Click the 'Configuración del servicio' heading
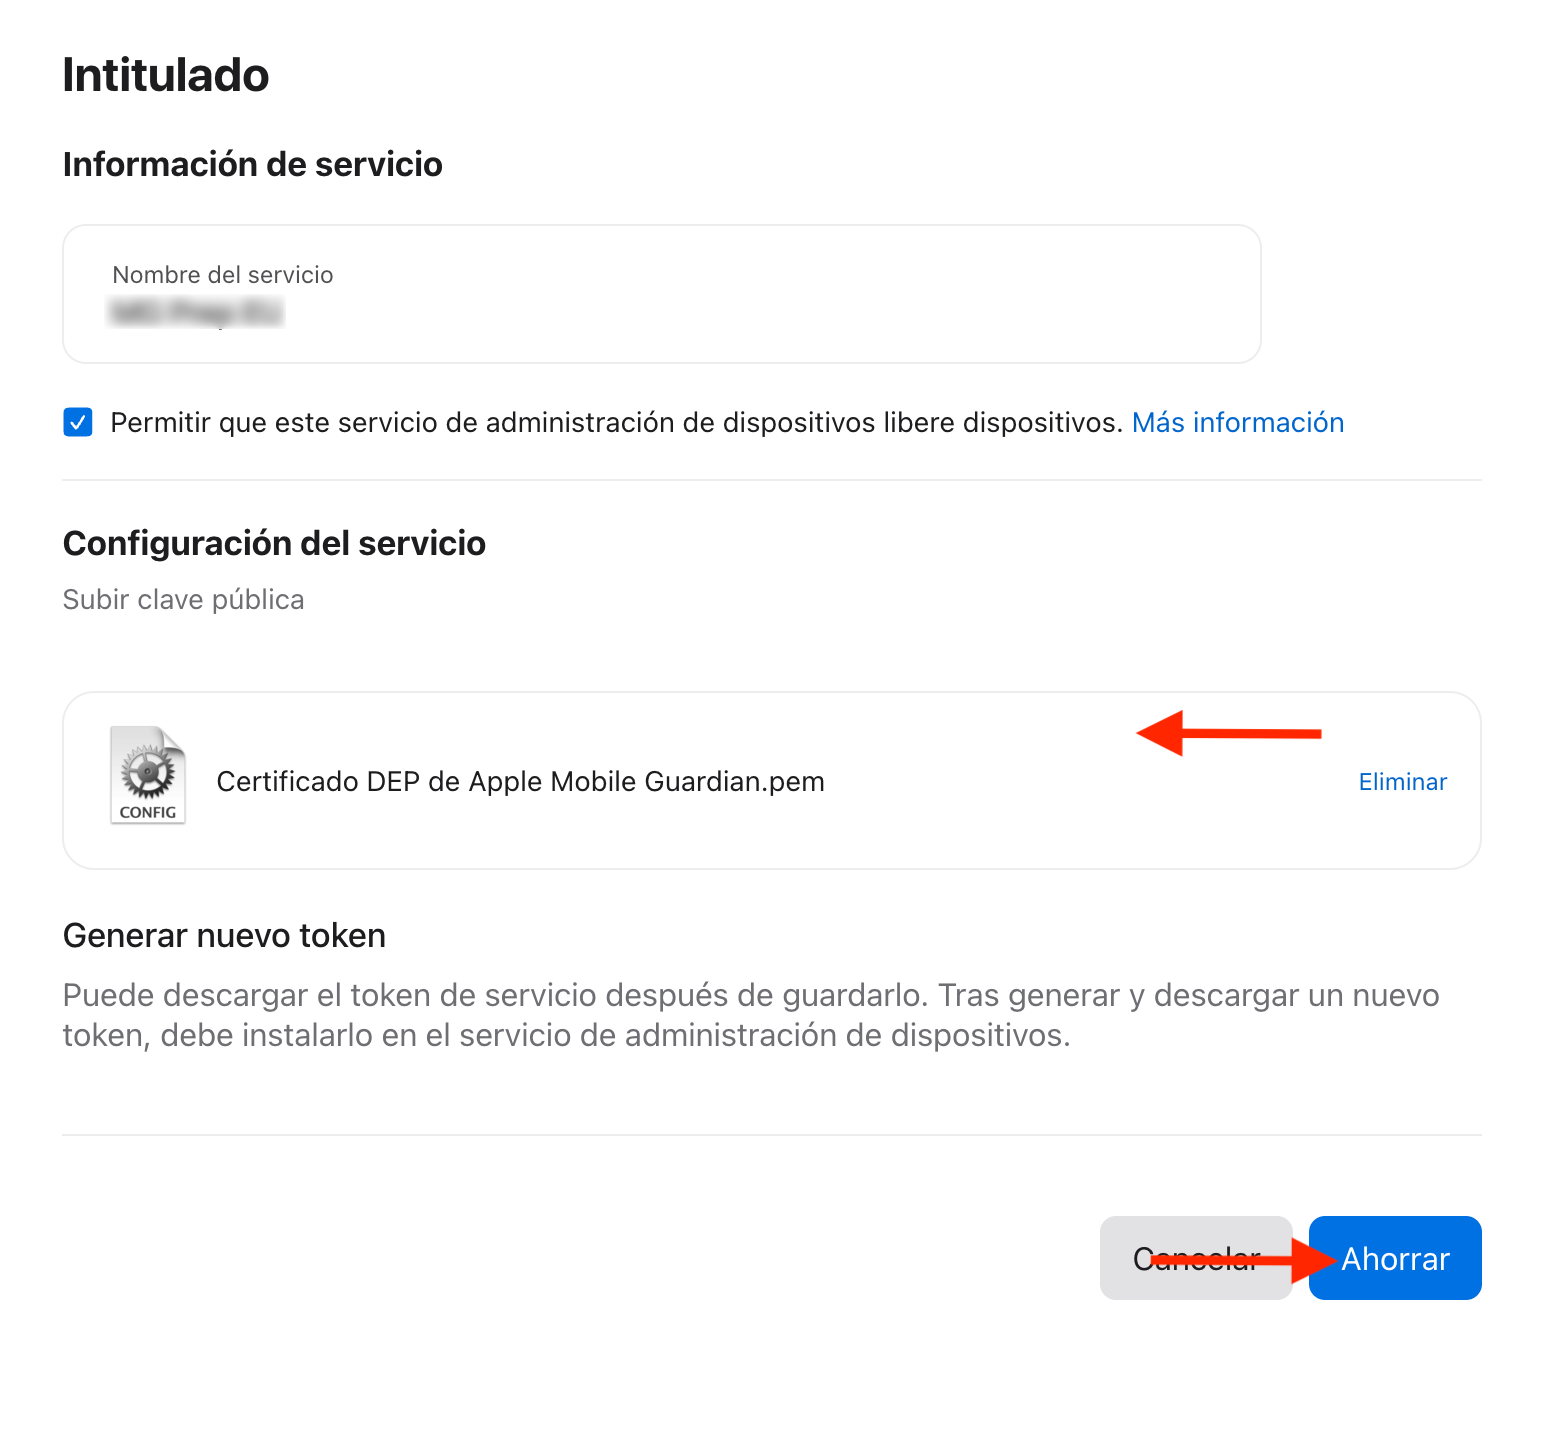 pyautogui.click(x=274, y=544)
